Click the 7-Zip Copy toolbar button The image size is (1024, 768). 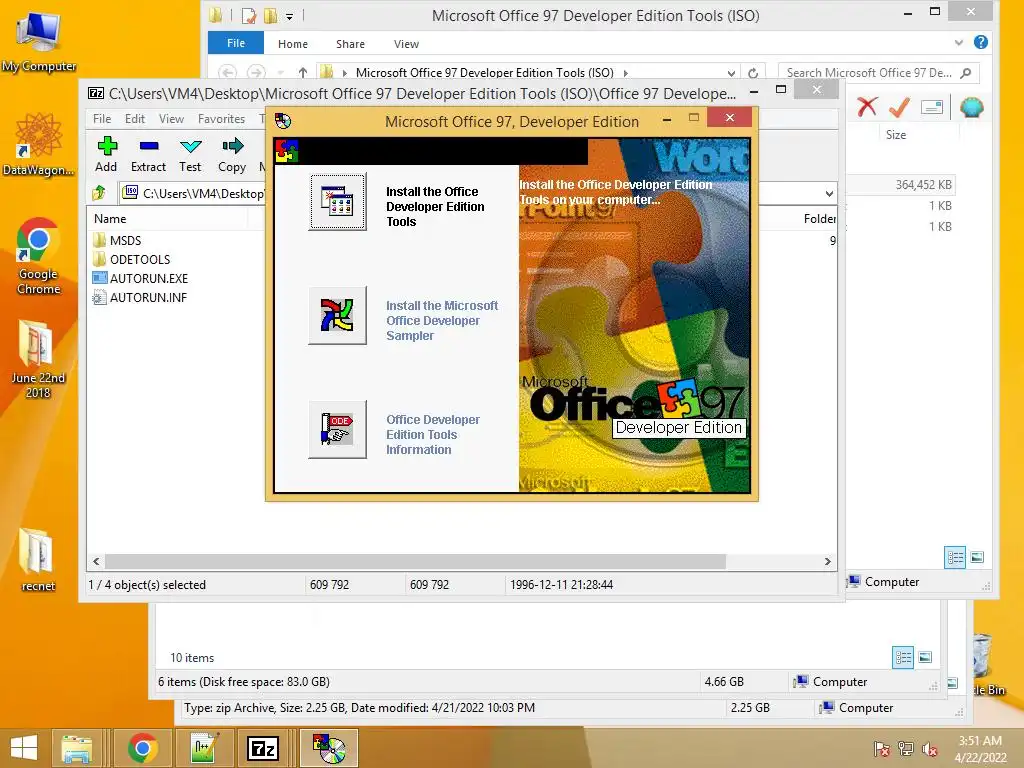click(232, 155)
